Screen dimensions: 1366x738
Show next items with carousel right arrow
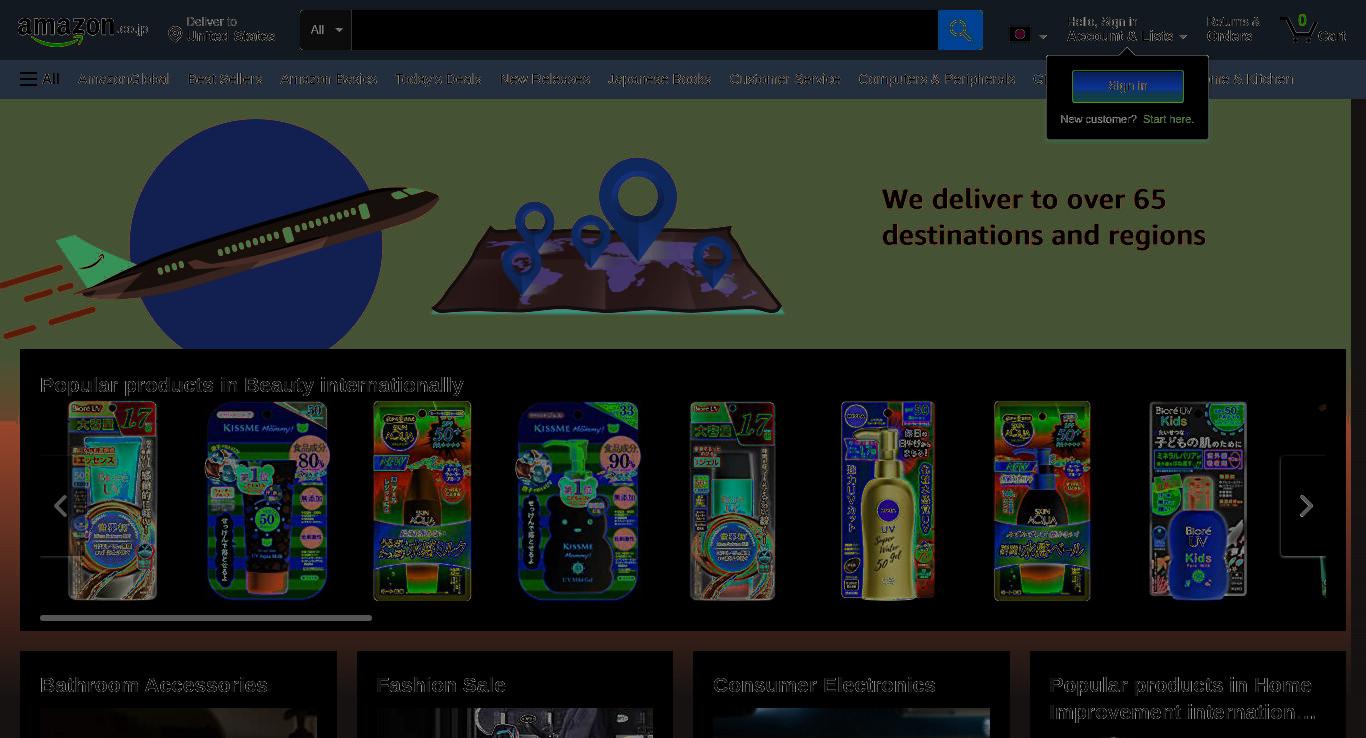point(1304,506)
